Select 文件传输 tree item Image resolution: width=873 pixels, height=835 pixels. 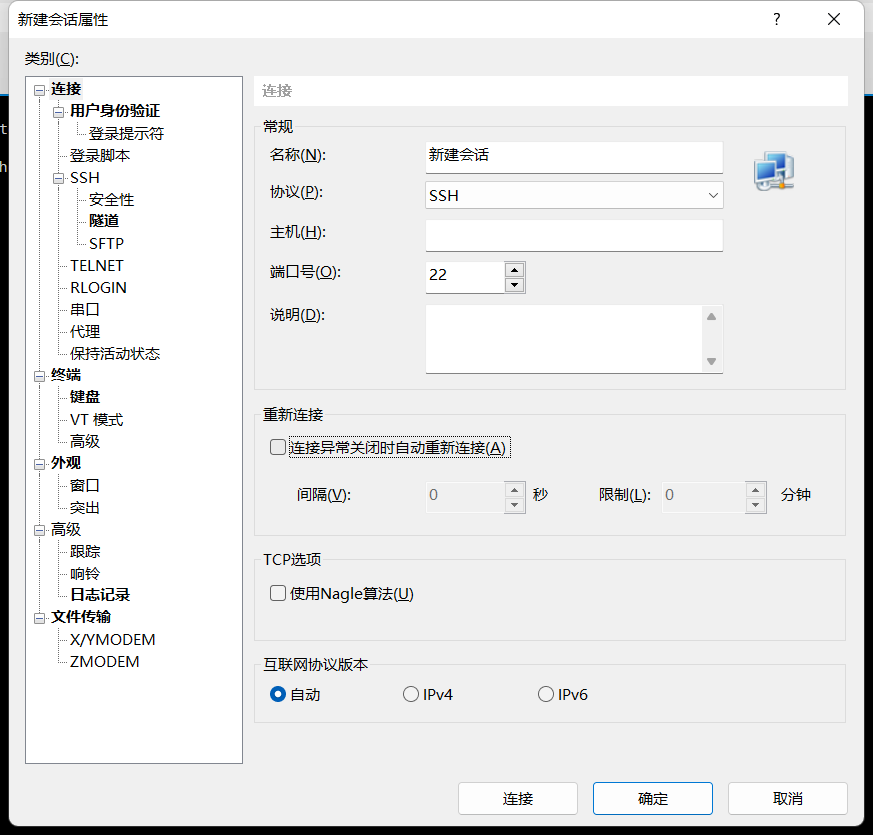pos(81,617)
